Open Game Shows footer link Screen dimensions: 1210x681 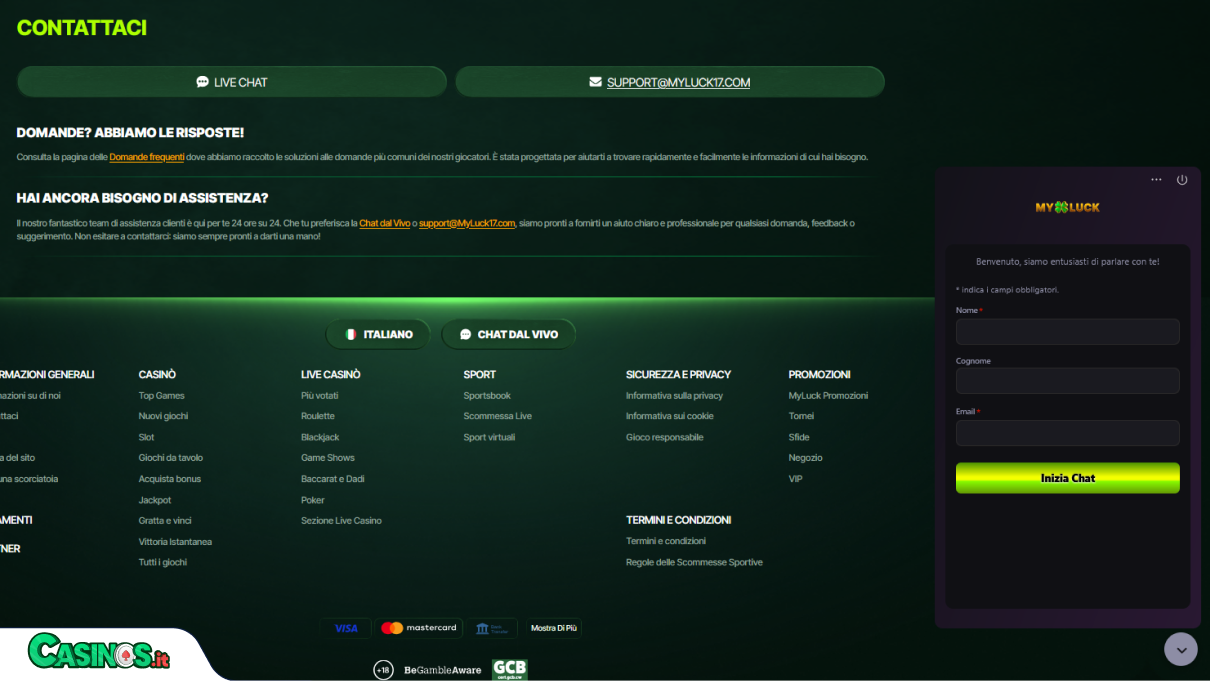(328, 458)
